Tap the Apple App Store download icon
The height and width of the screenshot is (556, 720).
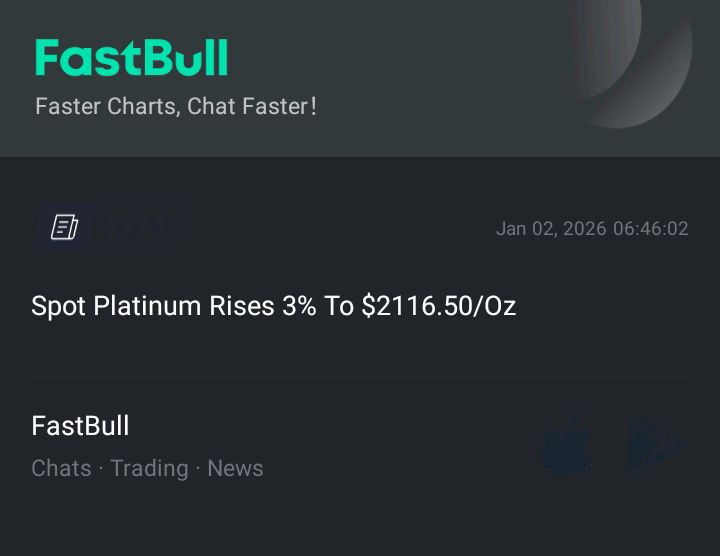[x=567, y=445]
